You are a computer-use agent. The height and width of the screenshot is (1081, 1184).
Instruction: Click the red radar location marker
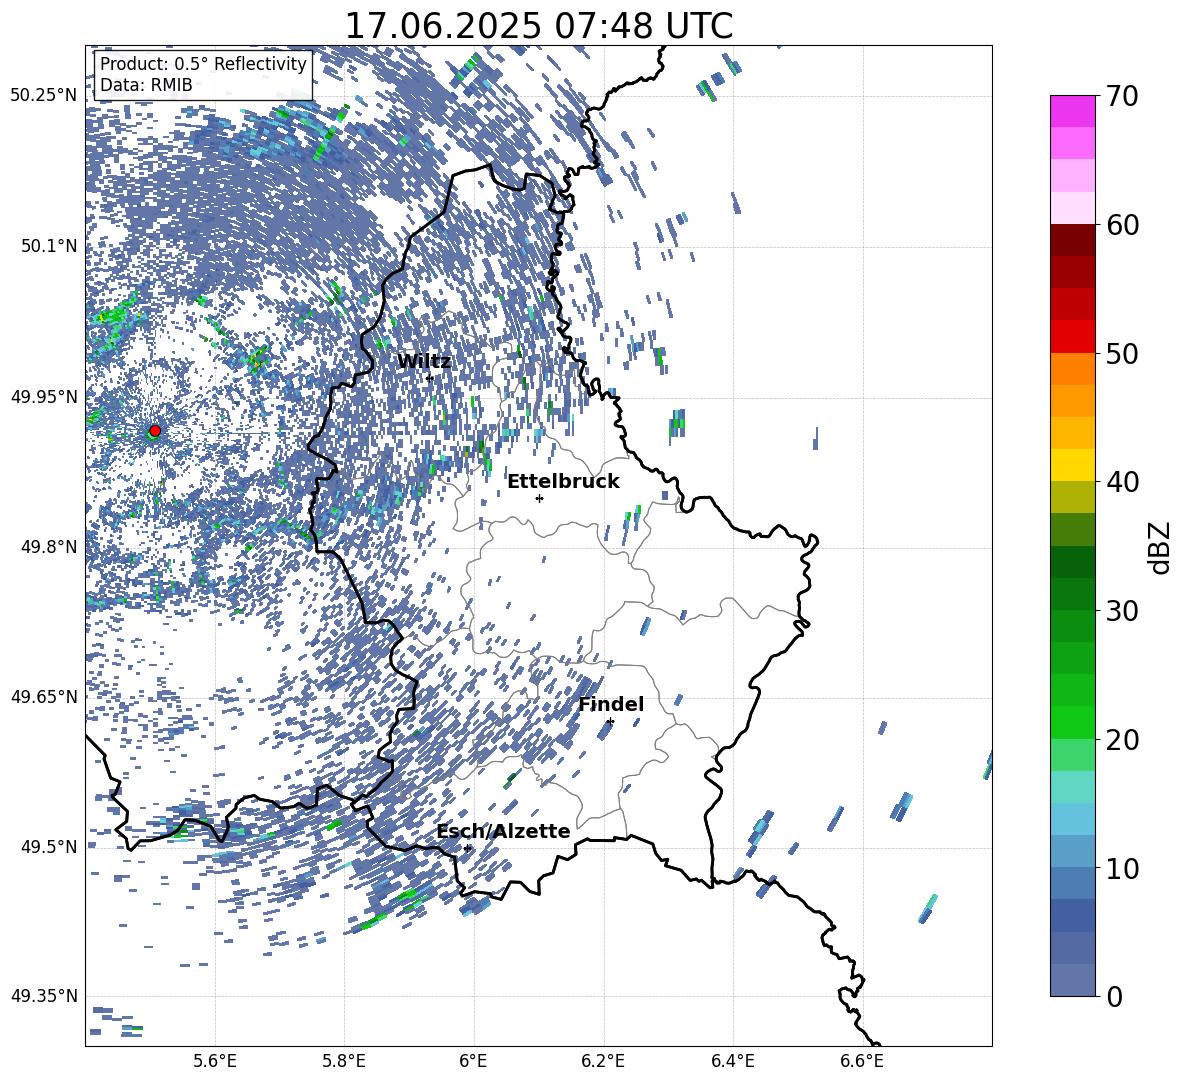pyautogui.click(x=155, y=431)
